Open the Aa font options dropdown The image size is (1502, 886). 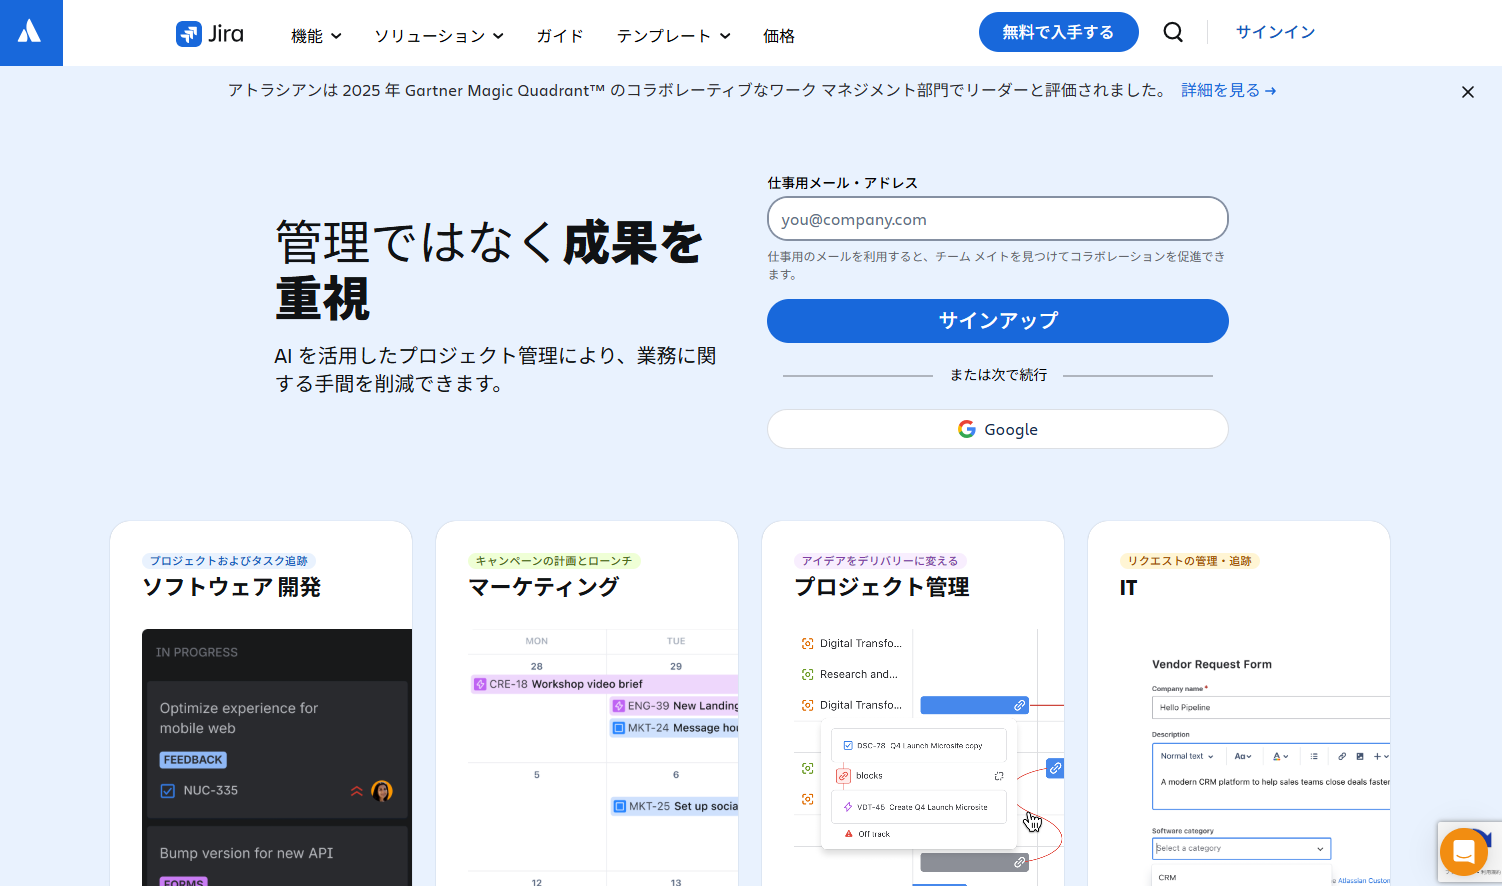[1242, 756]
